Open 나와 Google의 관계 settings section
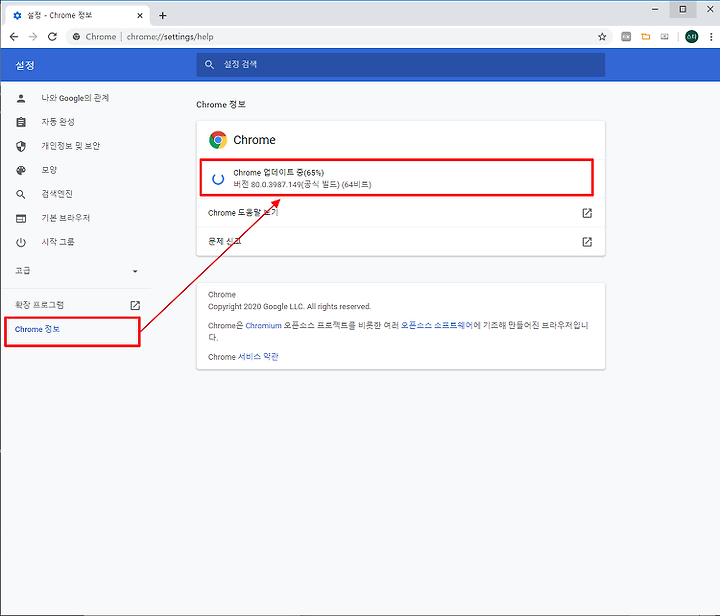This screenshot has width=720, height=616. [75, 98]
